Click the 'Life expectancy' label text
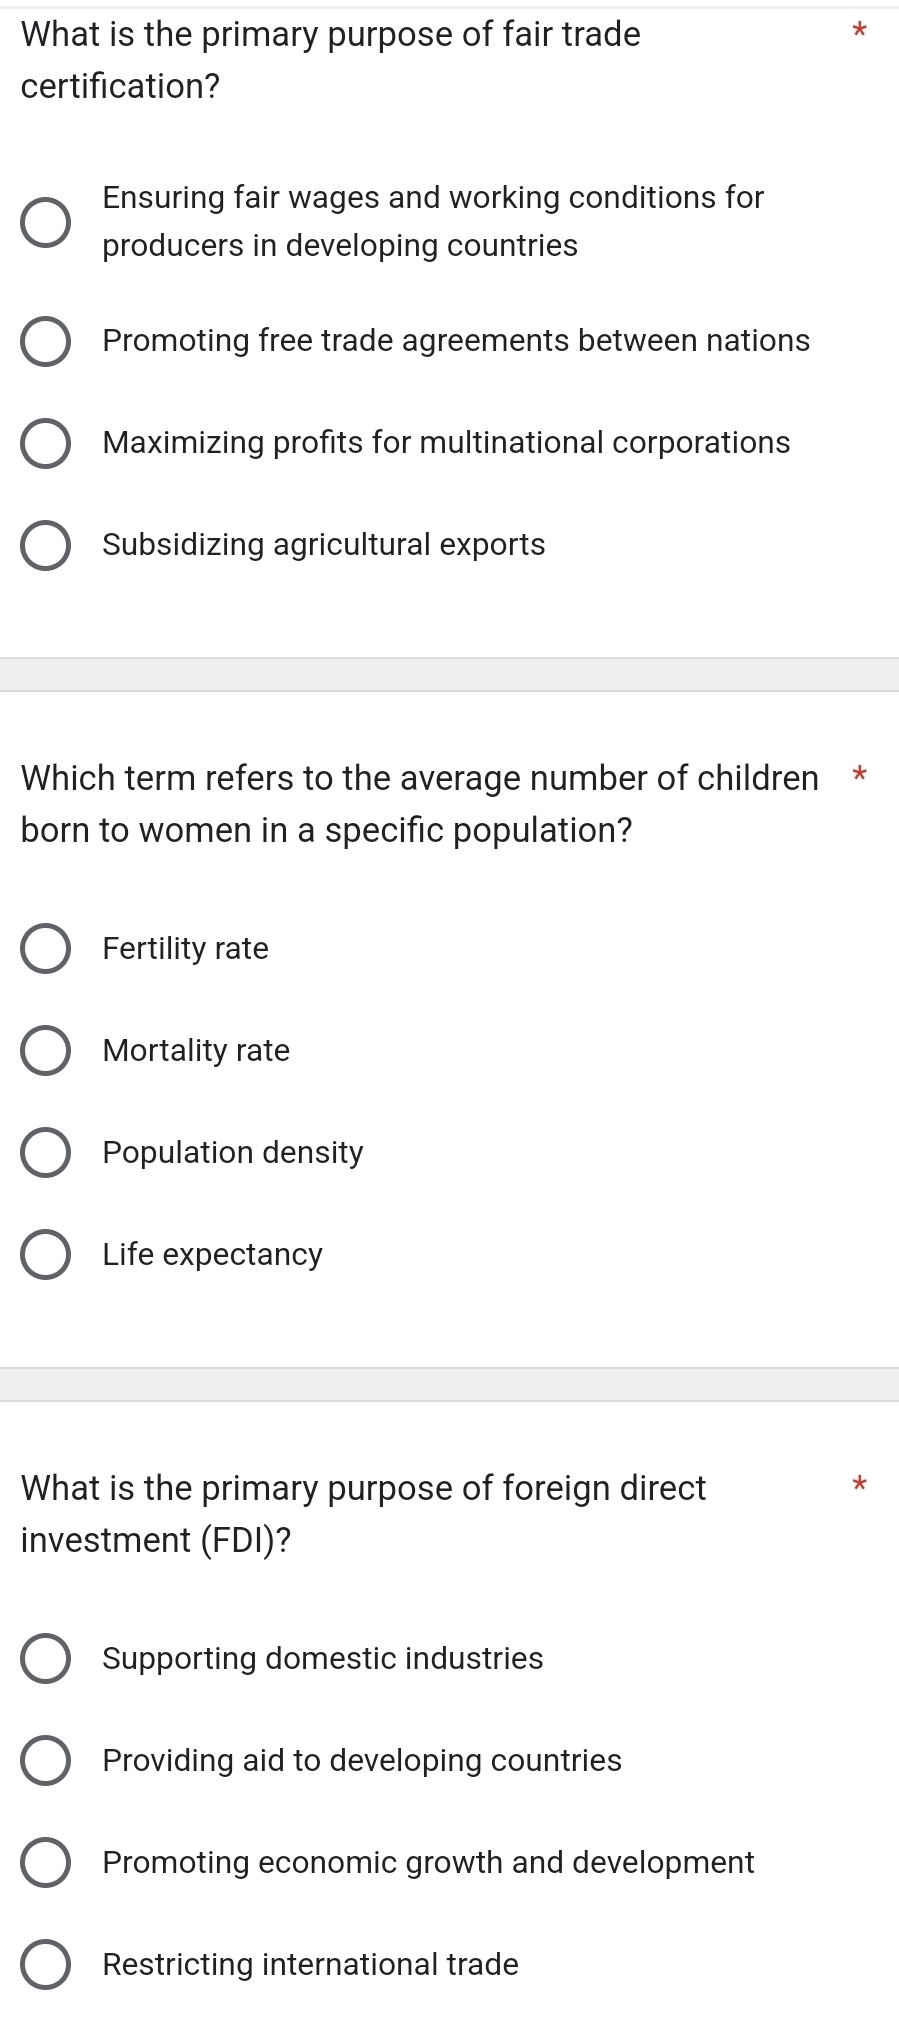This screenshot has height=2034, width=899. pyautogui.click(x=213, y=1255)
